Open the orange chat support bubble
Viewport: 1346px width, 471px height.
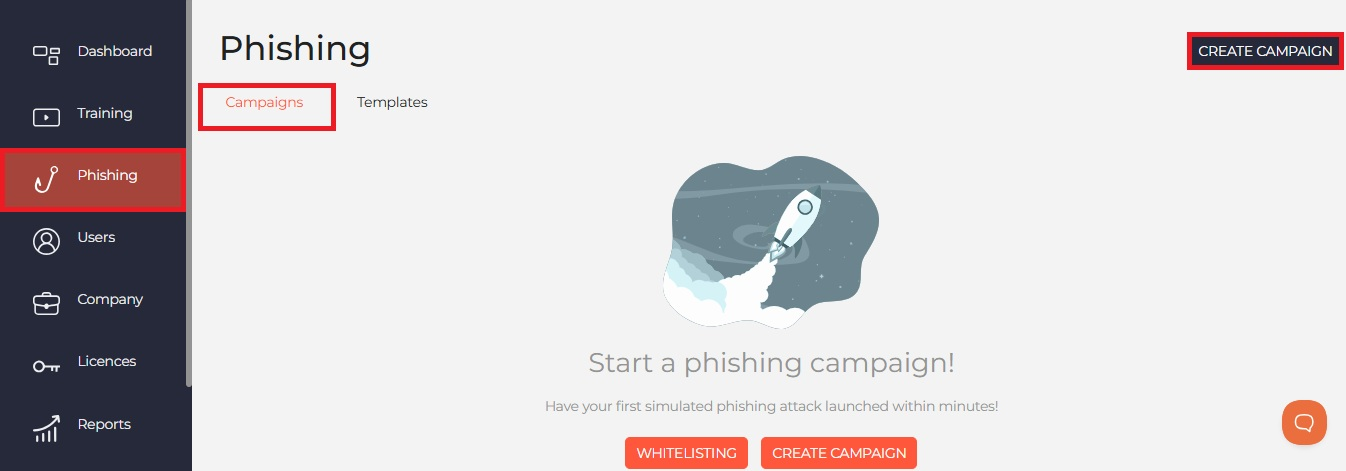1304,422
